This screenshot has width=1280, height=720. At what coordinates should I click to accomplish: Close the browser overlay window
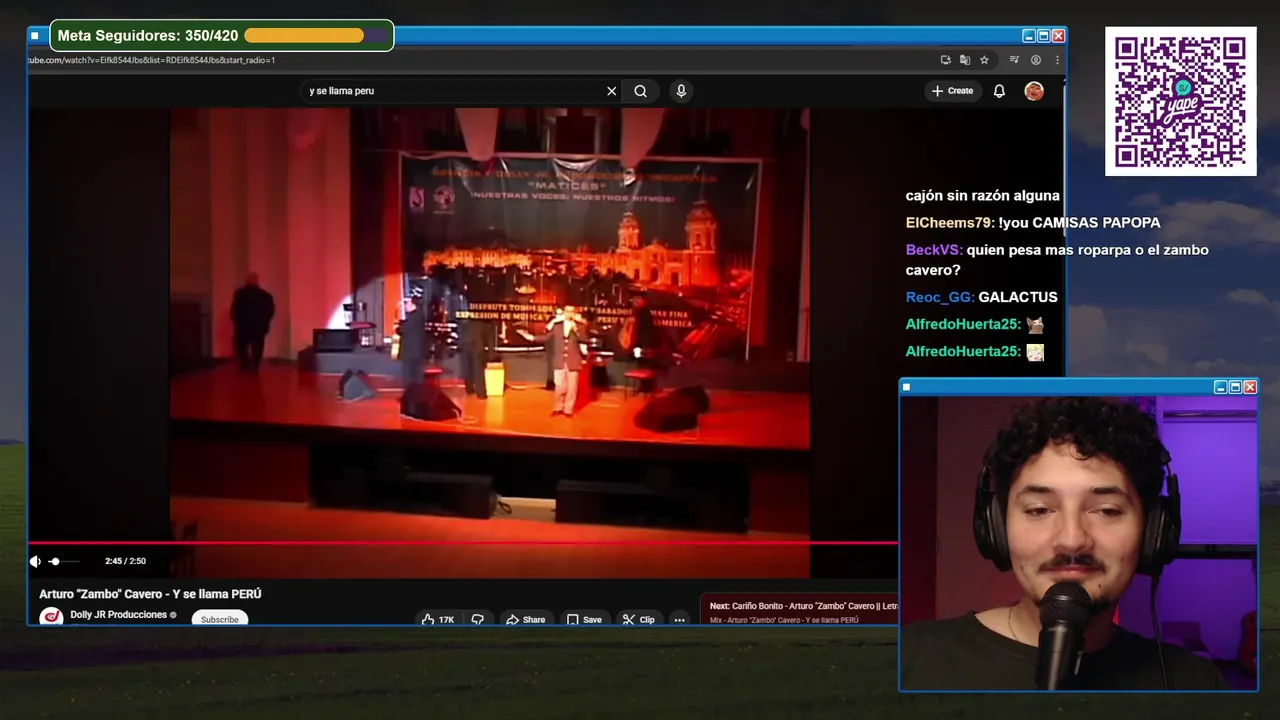tap(1058, 36)
